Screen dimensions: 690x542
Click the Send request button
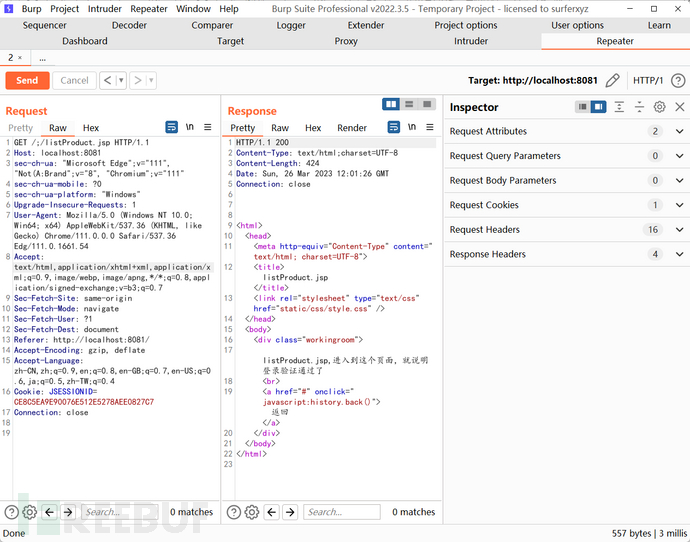pos(27,81)
